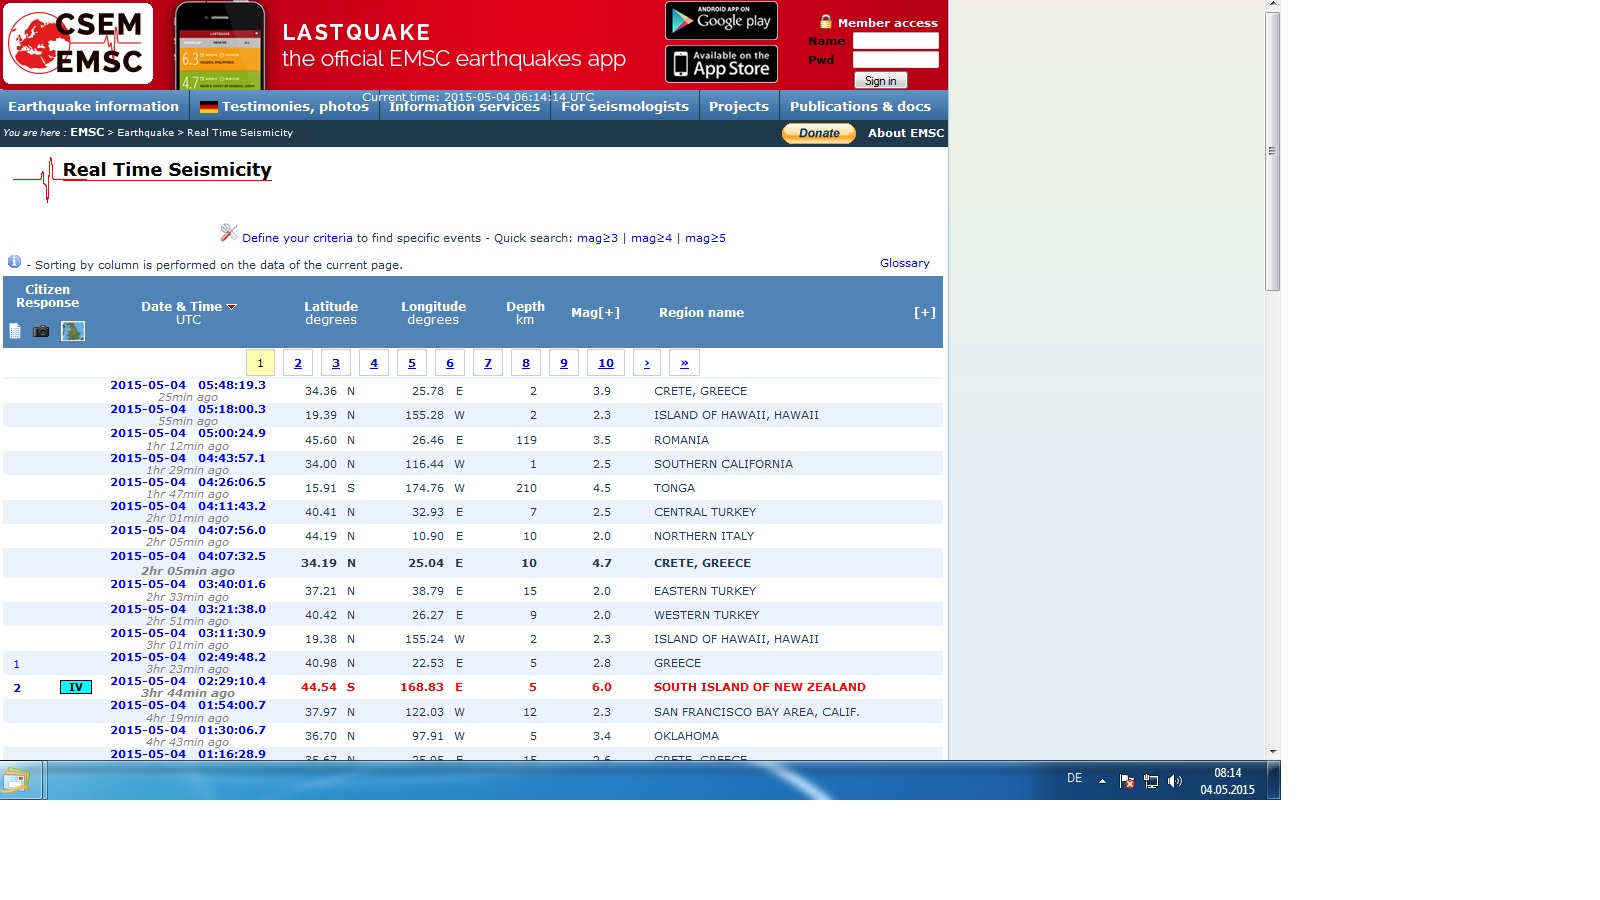Go to results page 5

pyautogui.click(x=412, y=363)
